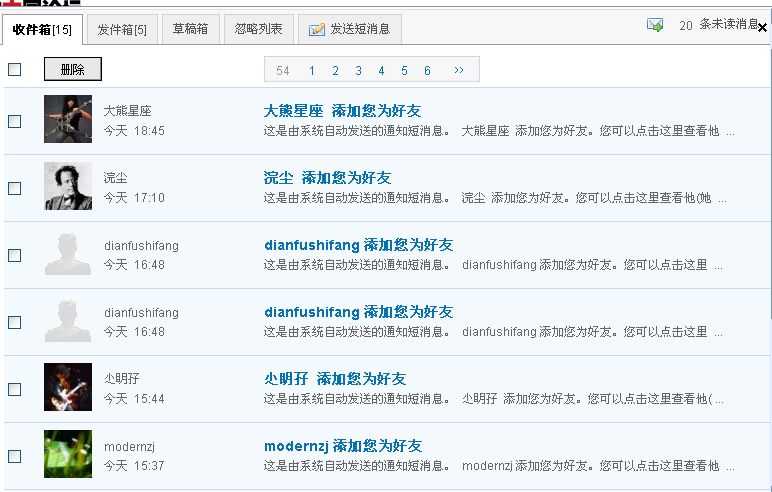Open 尘明孖's guitarist avatar
Screen dimensions: 772x492
[68, 387]
